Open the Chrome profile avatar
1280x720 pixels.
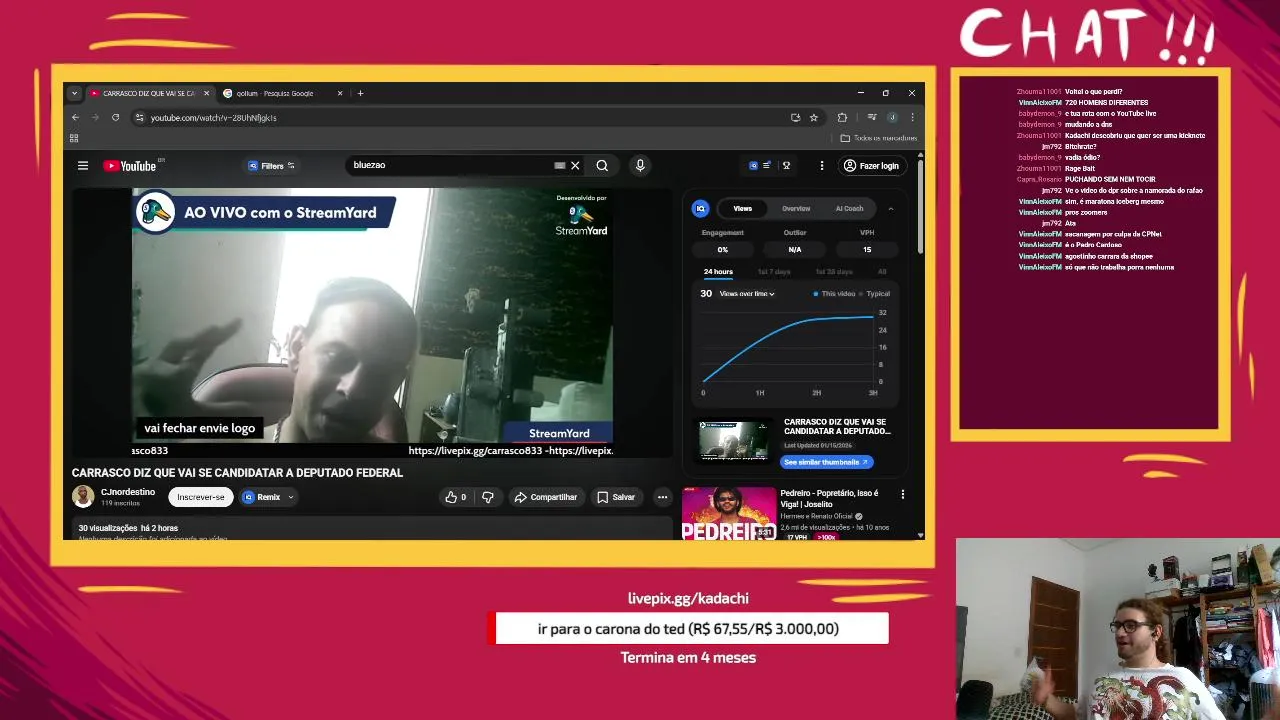pos(892,117)
